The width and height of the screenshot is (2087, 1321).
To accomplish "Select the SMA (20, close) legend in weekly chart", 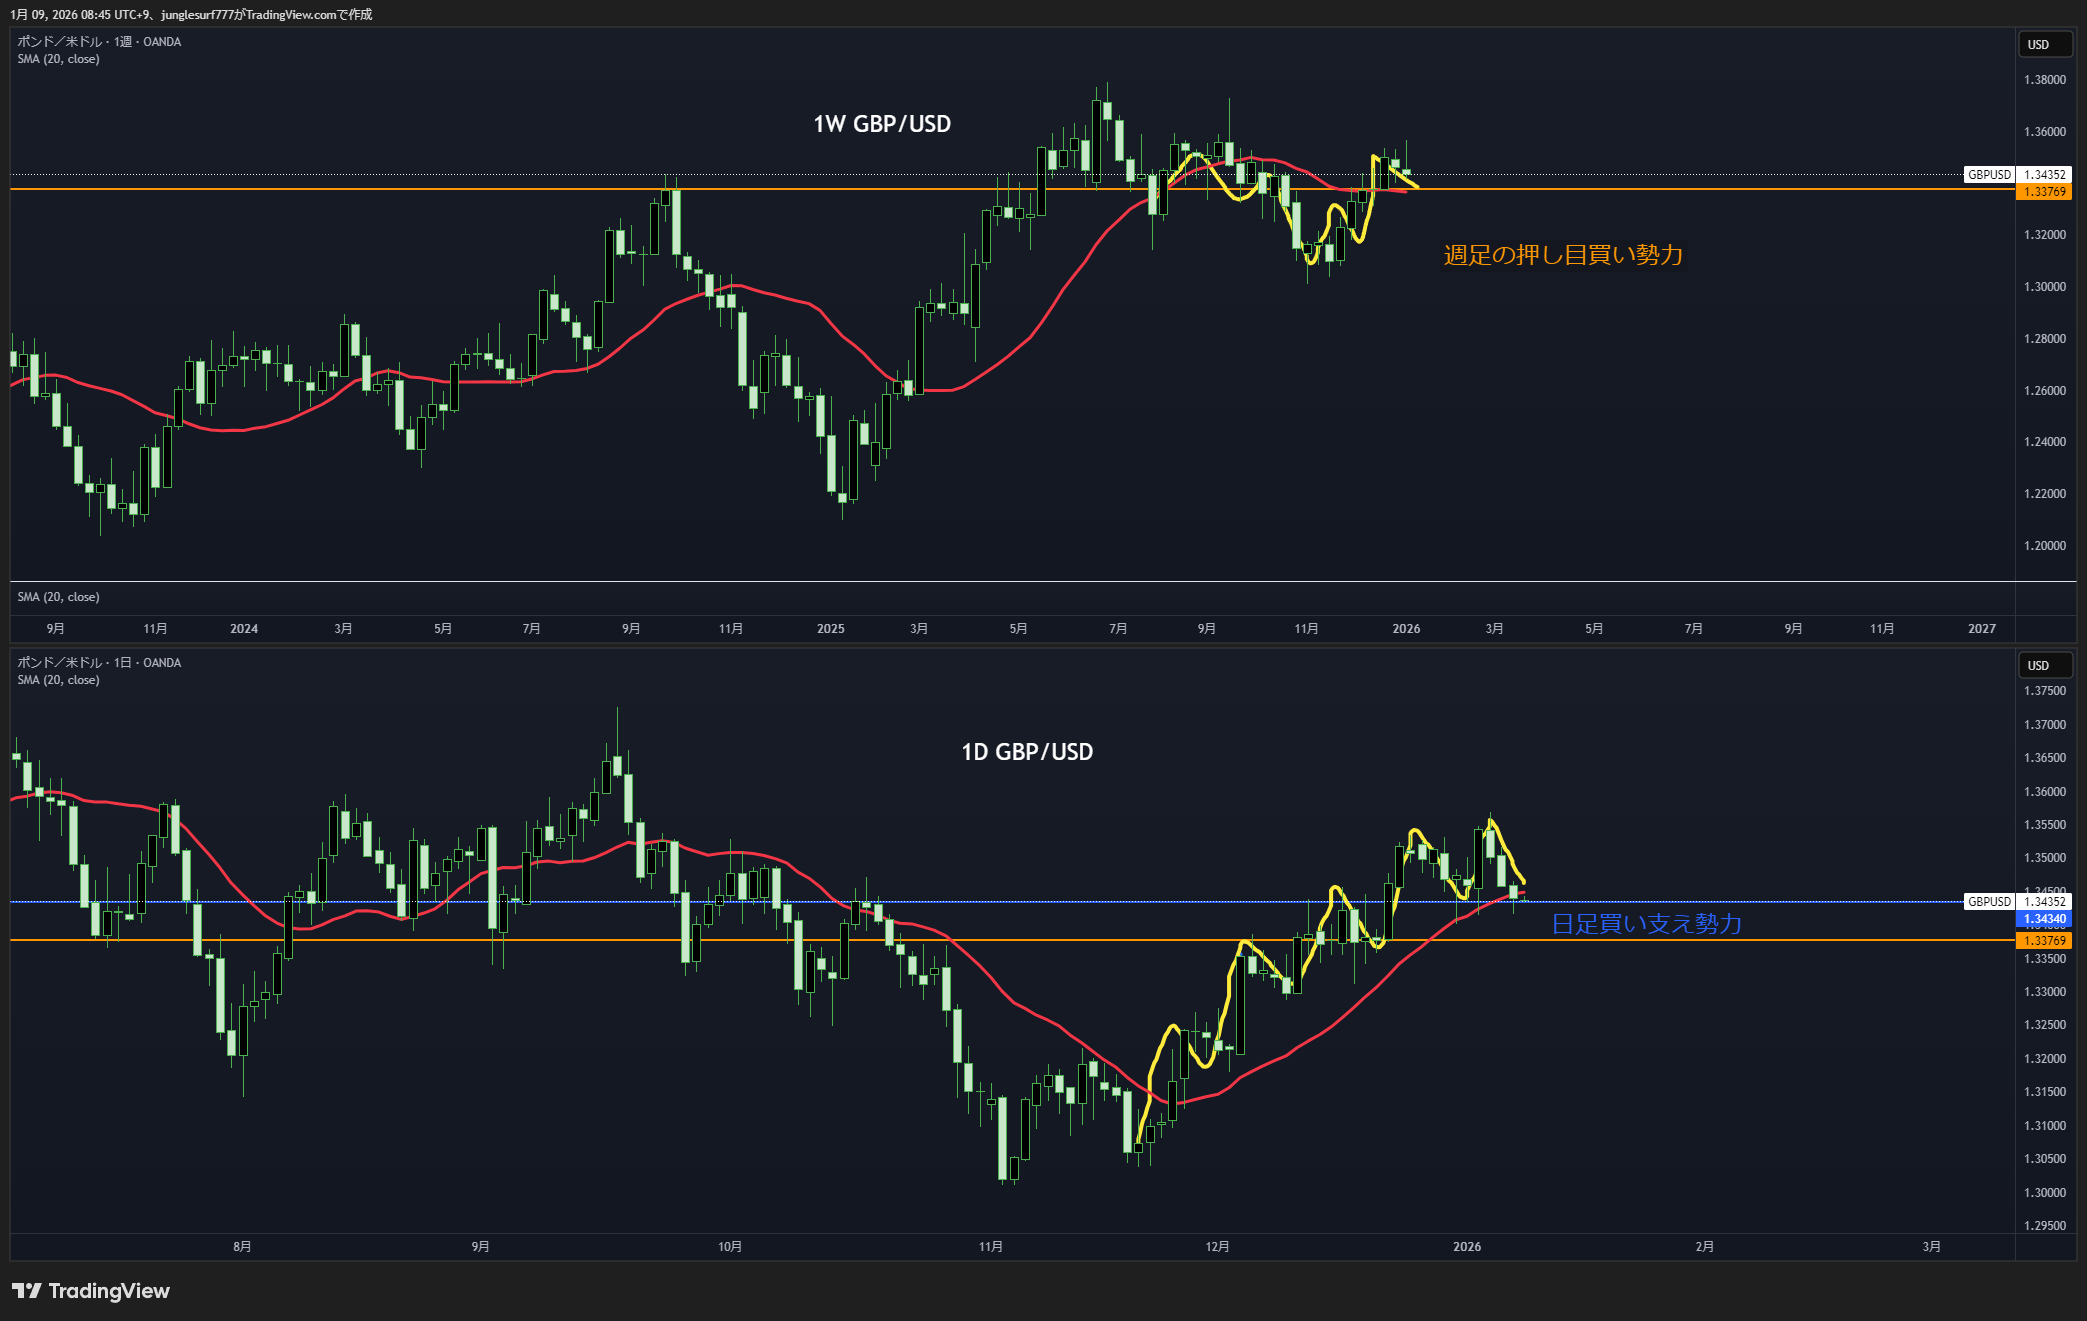I will pyautogui.click(x=58, y=59).
